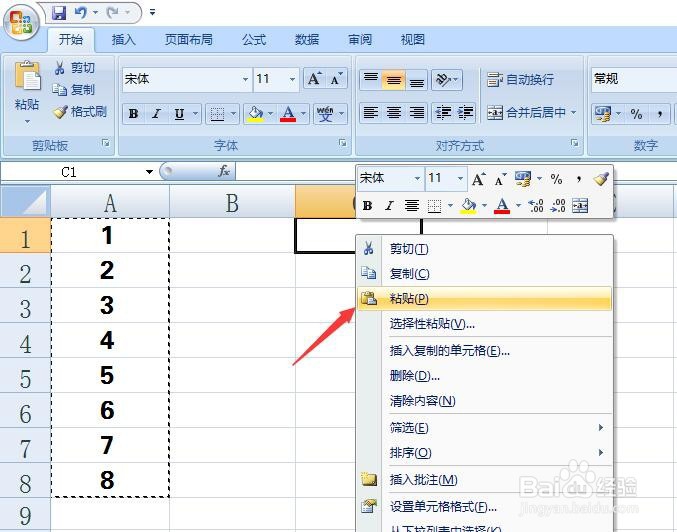The height and width of the screenshot is (532, 677).
Task: Center text horizontally in ribbon
Action: point(393,113)
